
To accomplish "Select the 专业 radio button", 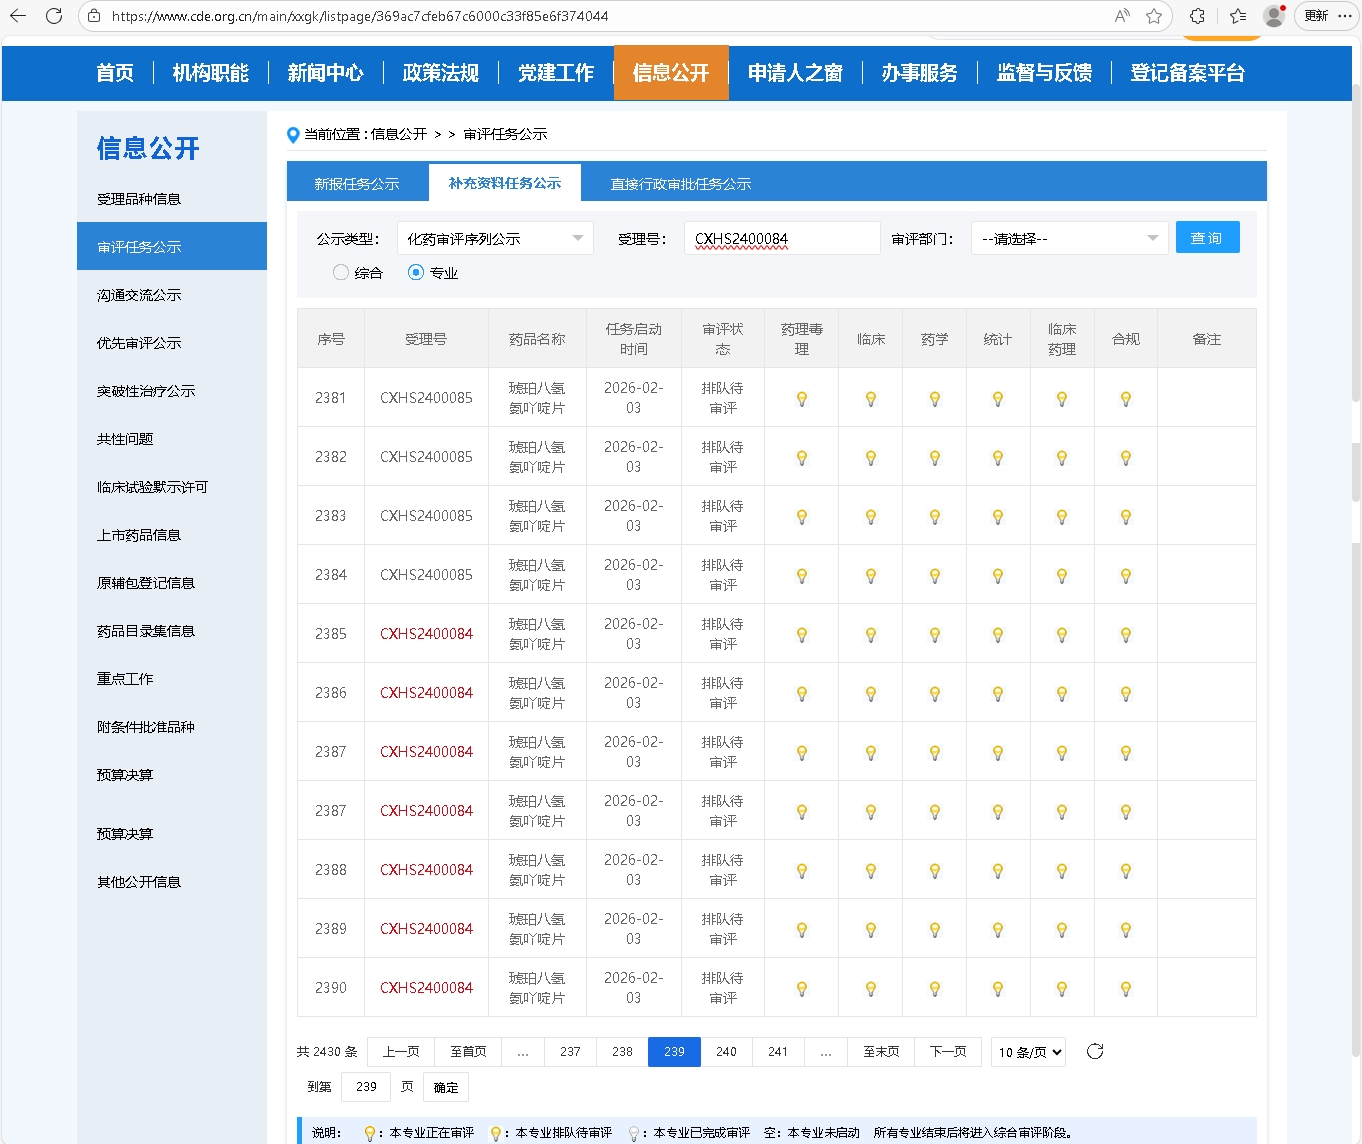I will [416, 272].
